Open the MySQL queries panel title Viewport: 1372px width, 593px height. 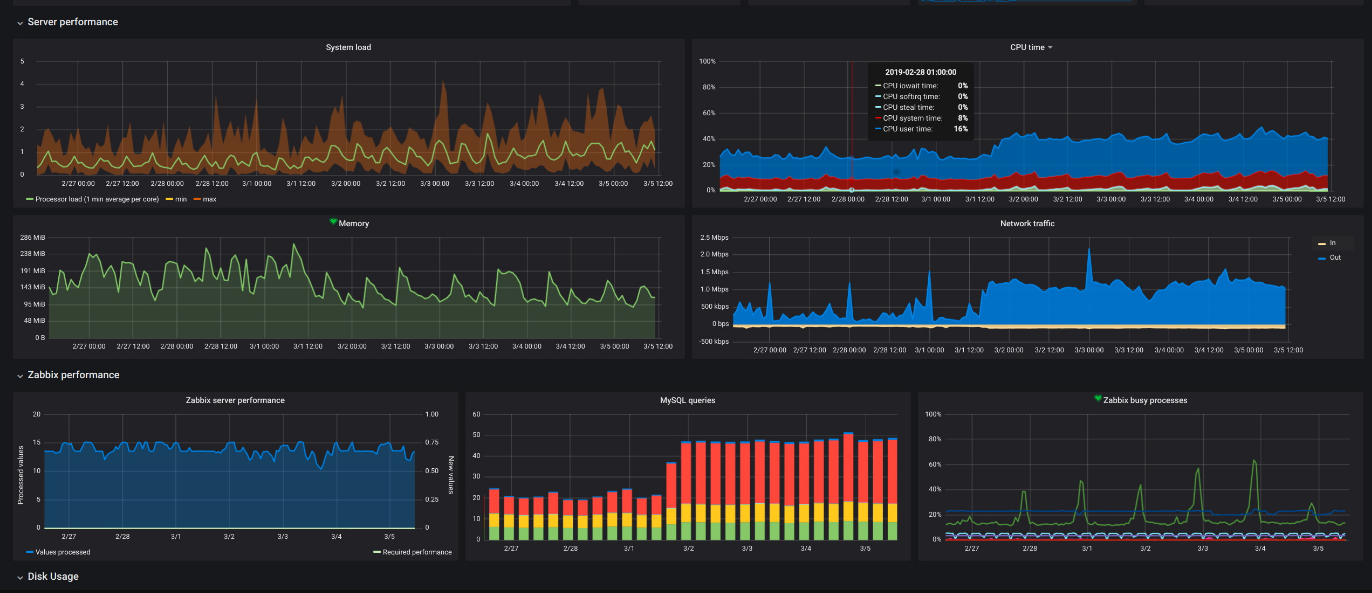(688, 400)
